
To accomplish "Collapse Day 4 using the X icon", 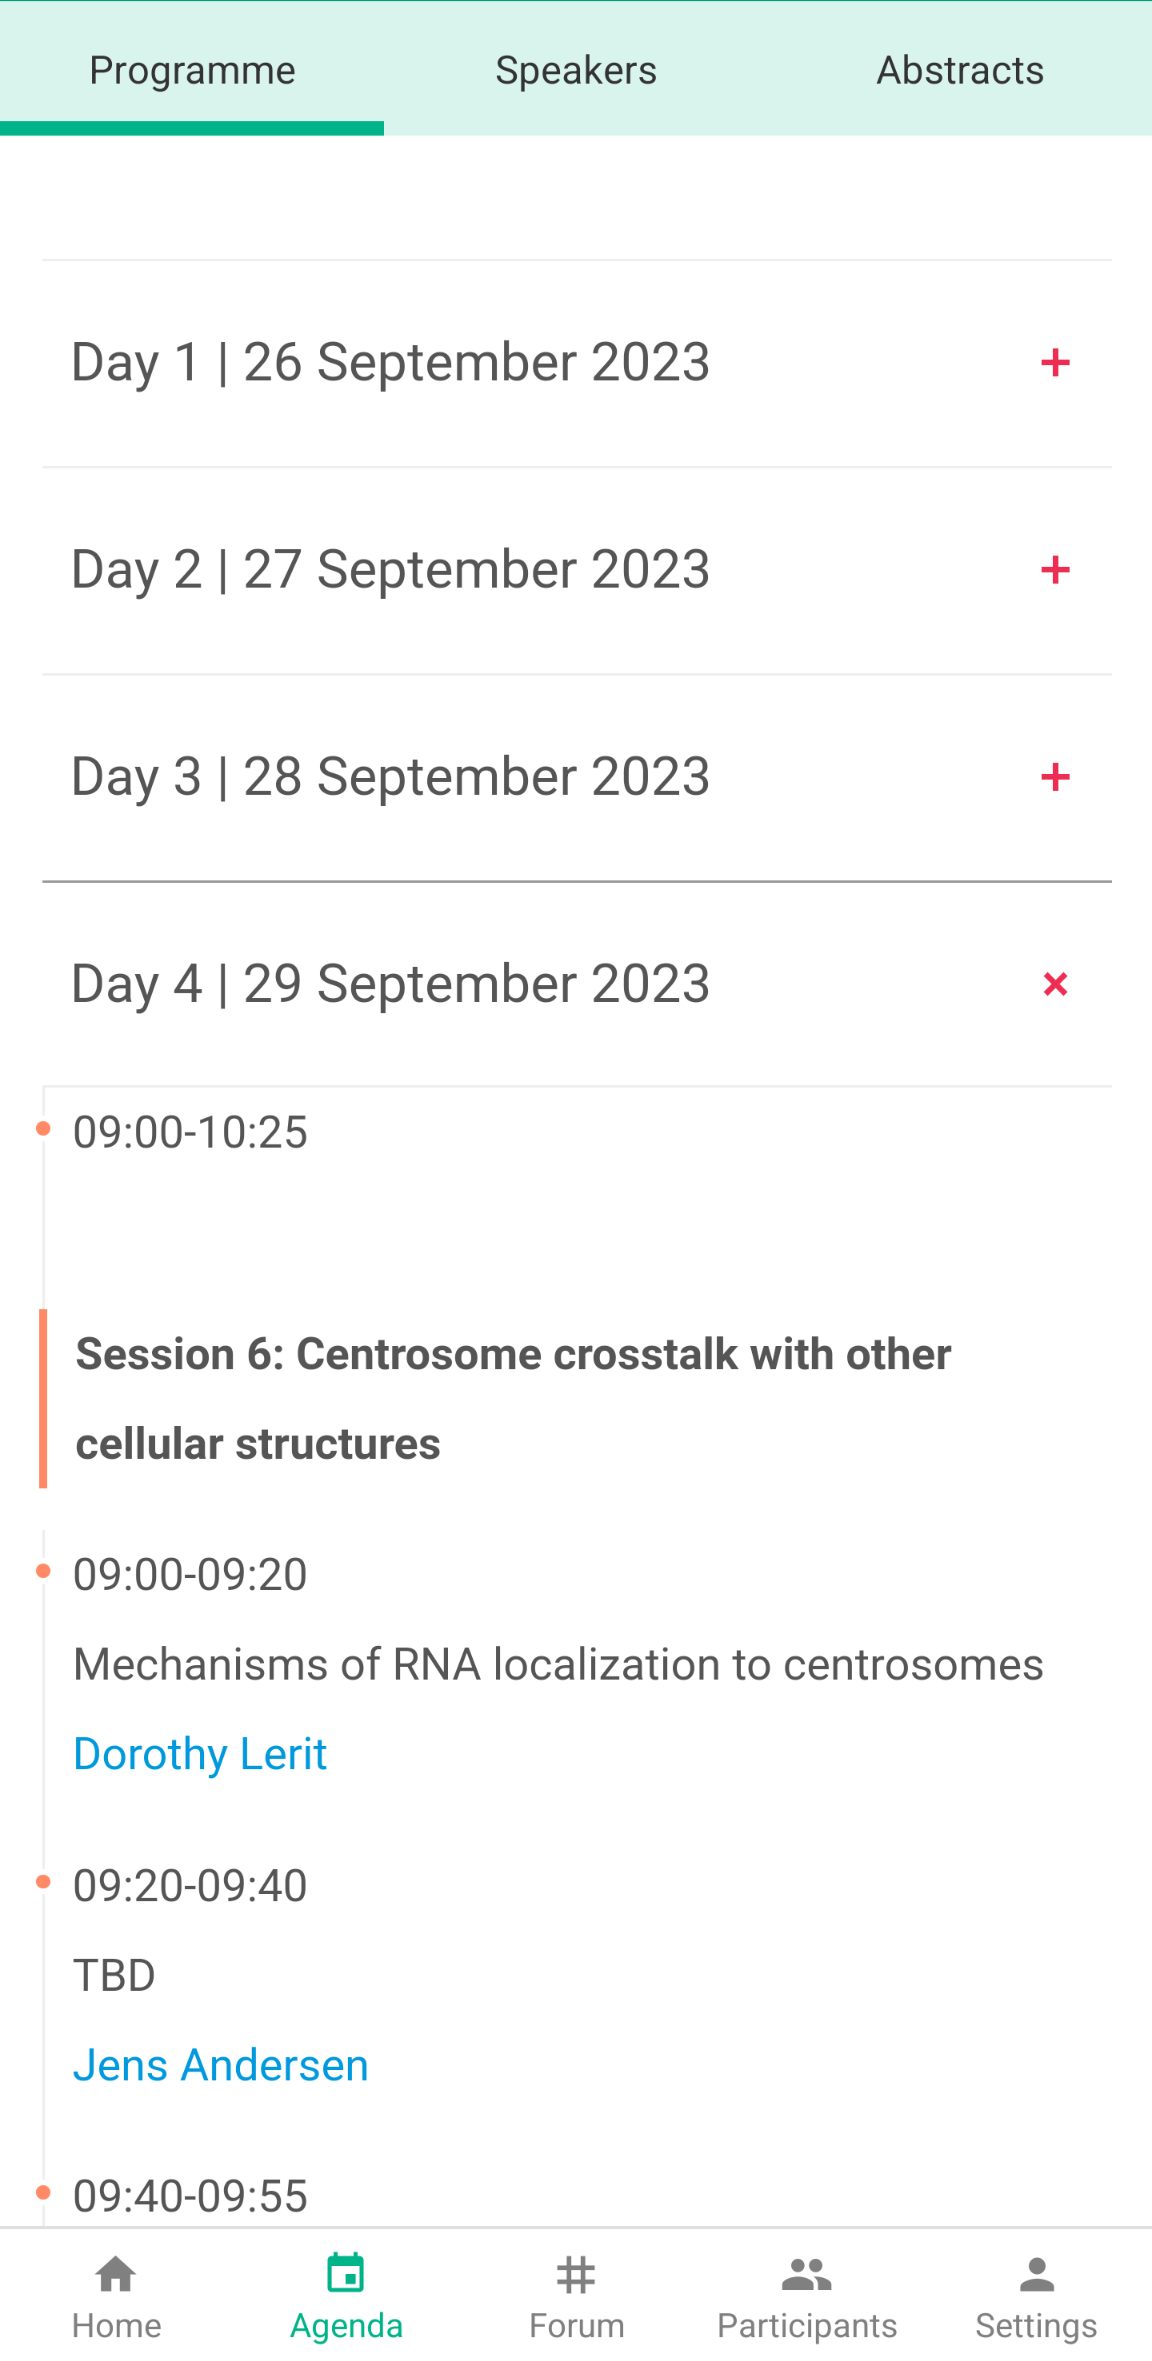I will (x=1055, y=984).
